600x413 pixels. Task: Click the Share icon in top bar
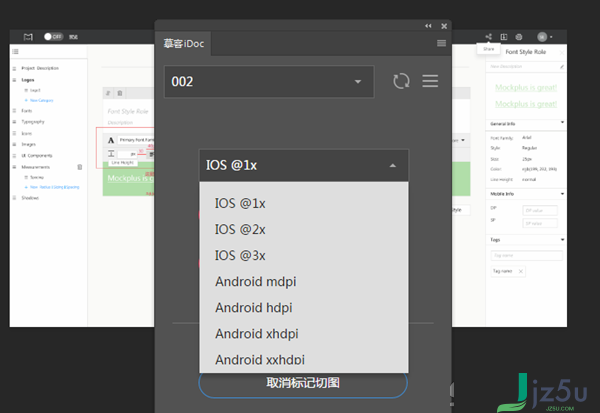489,37
